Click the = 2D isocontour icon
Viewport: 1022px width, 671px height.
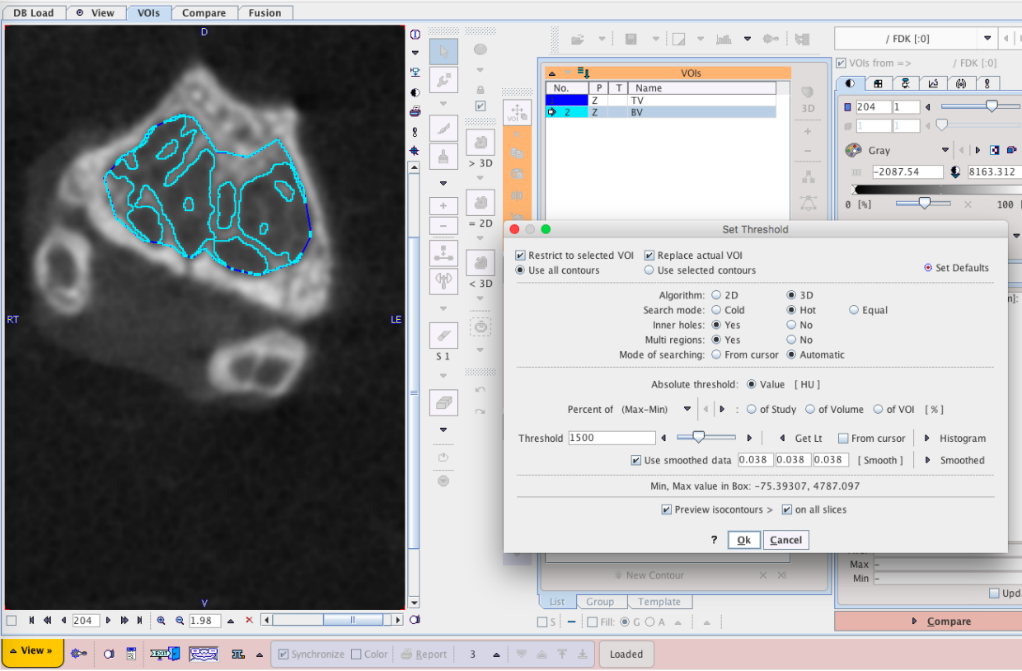pyautogui.click(x=481, y=203)
